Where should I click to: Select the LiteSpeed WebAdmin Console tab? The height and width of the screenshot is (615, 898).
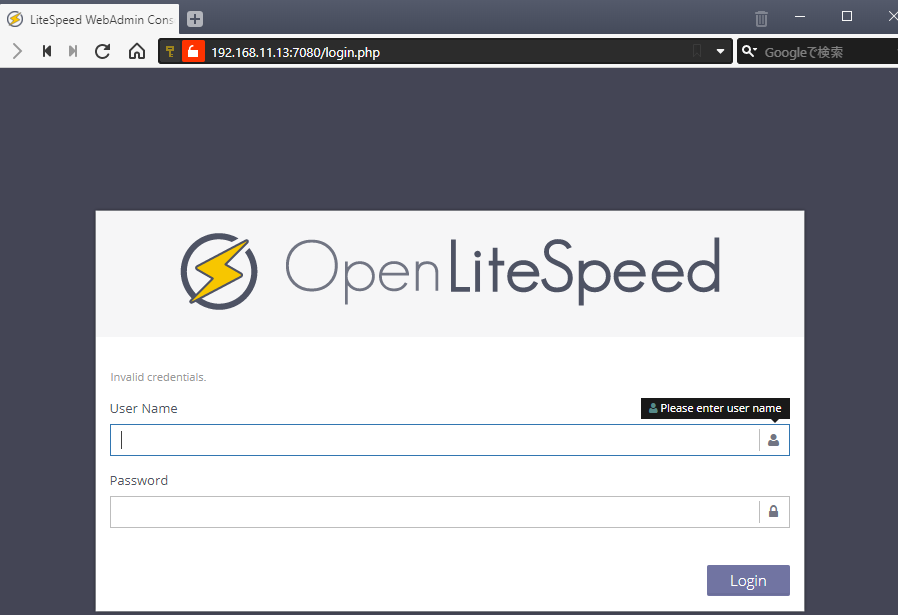coord(90,18)
